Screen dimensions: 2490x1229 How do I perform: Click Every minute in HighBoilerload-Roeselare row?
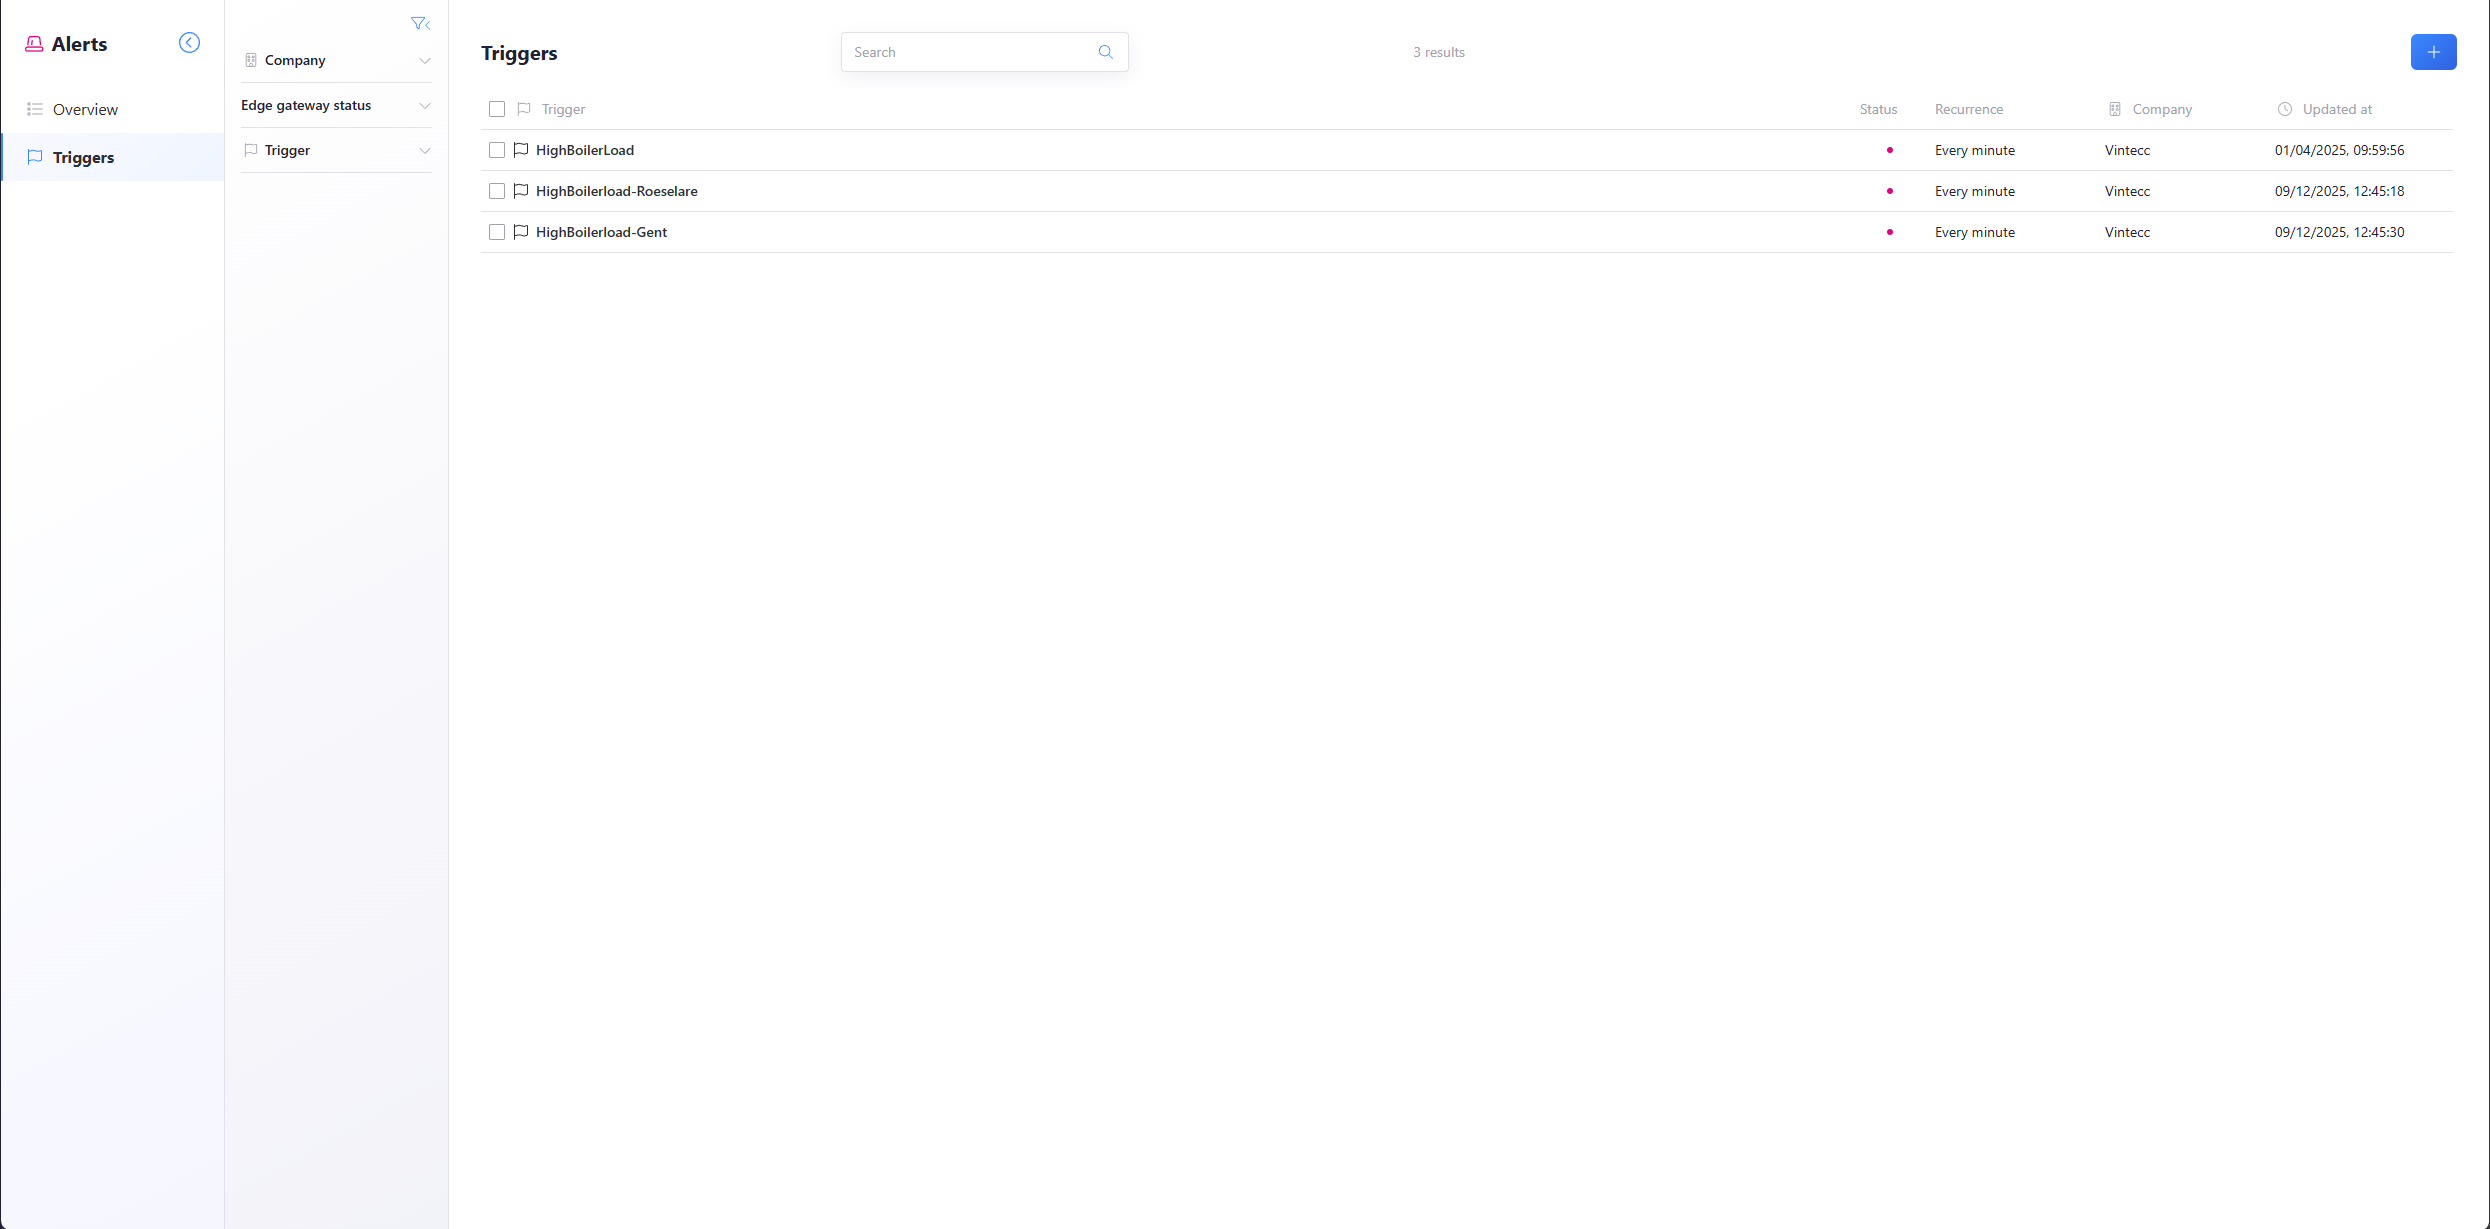click(x=1974, y=191)
